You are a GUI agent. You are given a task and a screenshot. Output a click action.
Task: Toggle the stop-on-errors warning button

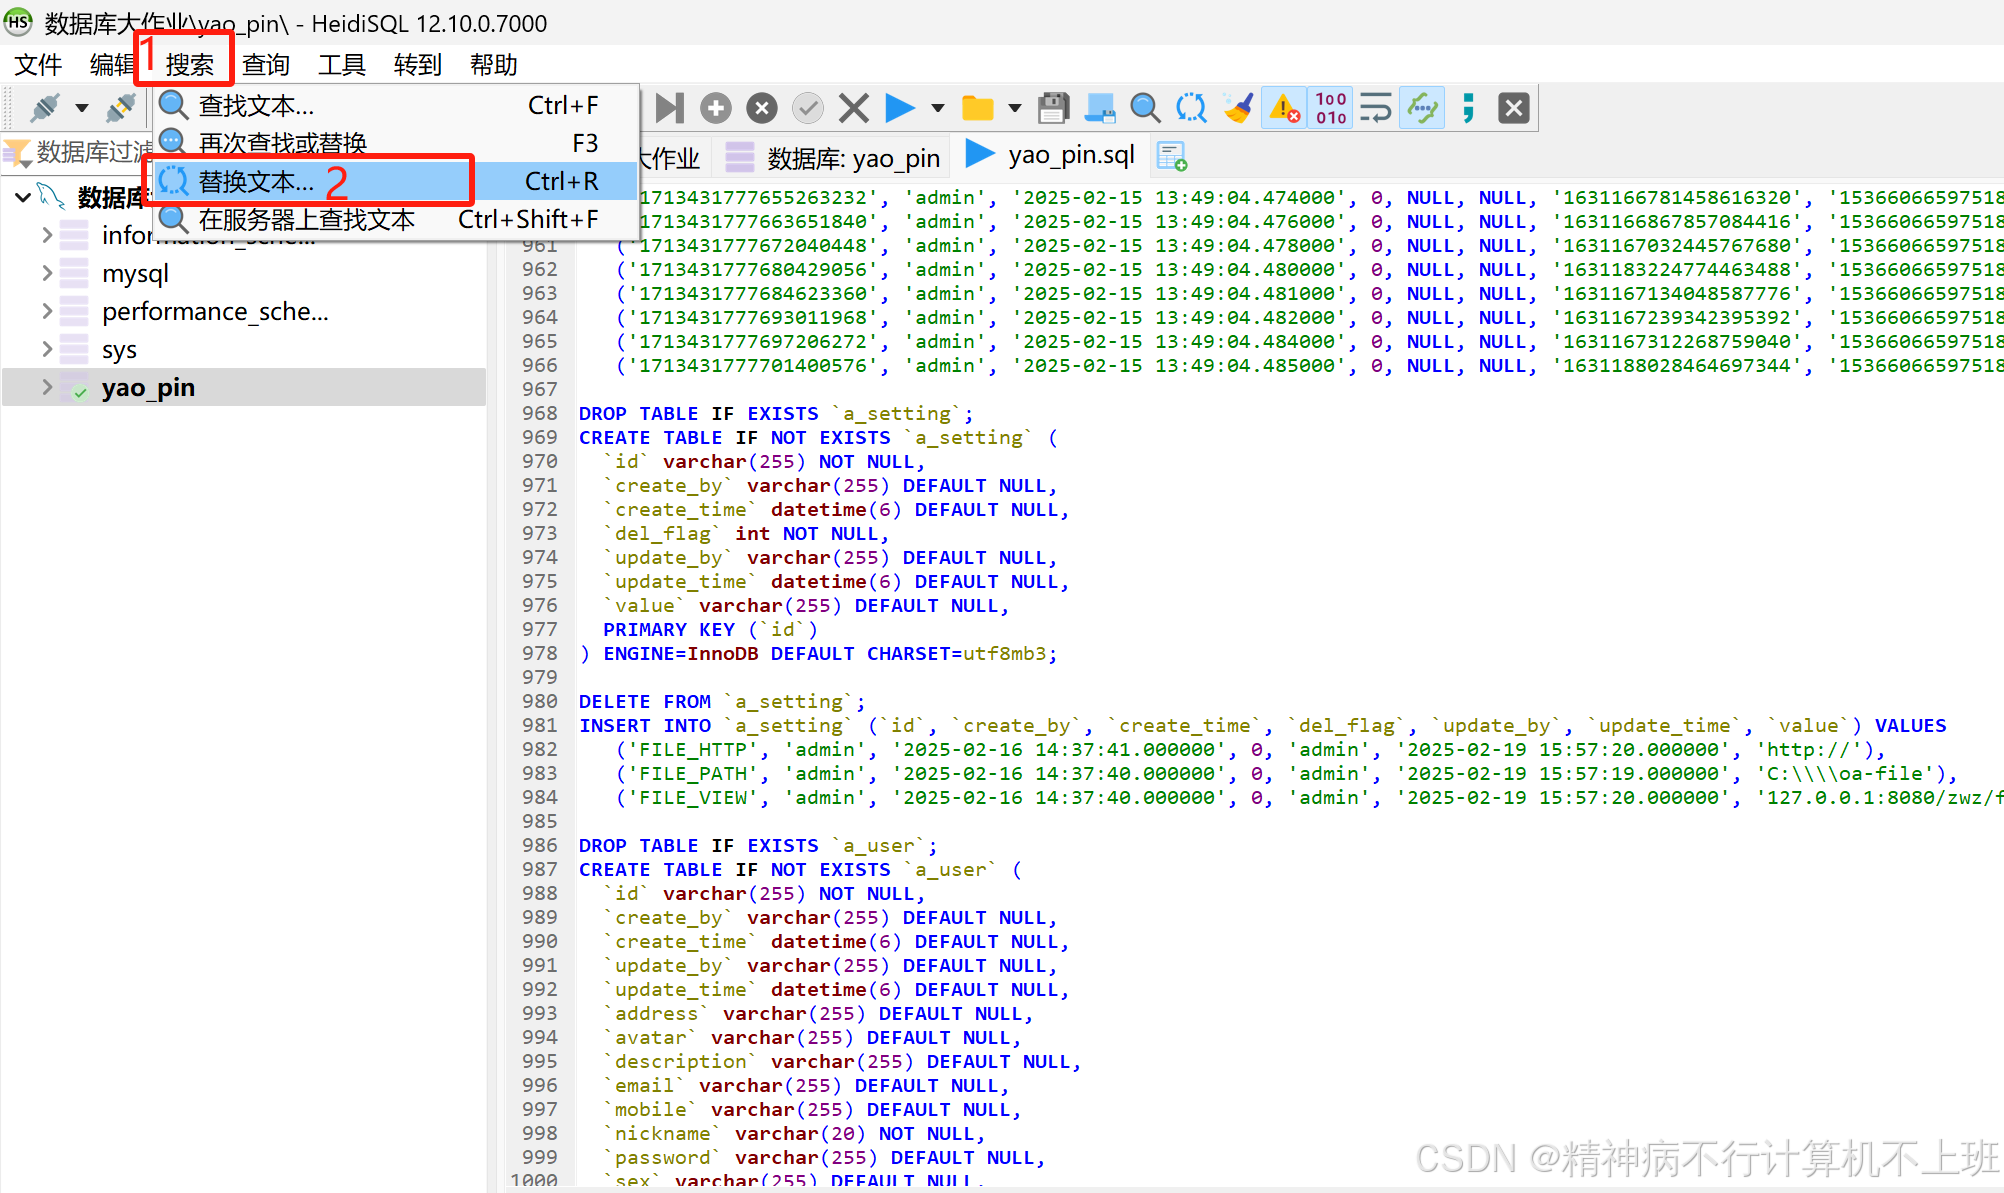[1284, 108]
